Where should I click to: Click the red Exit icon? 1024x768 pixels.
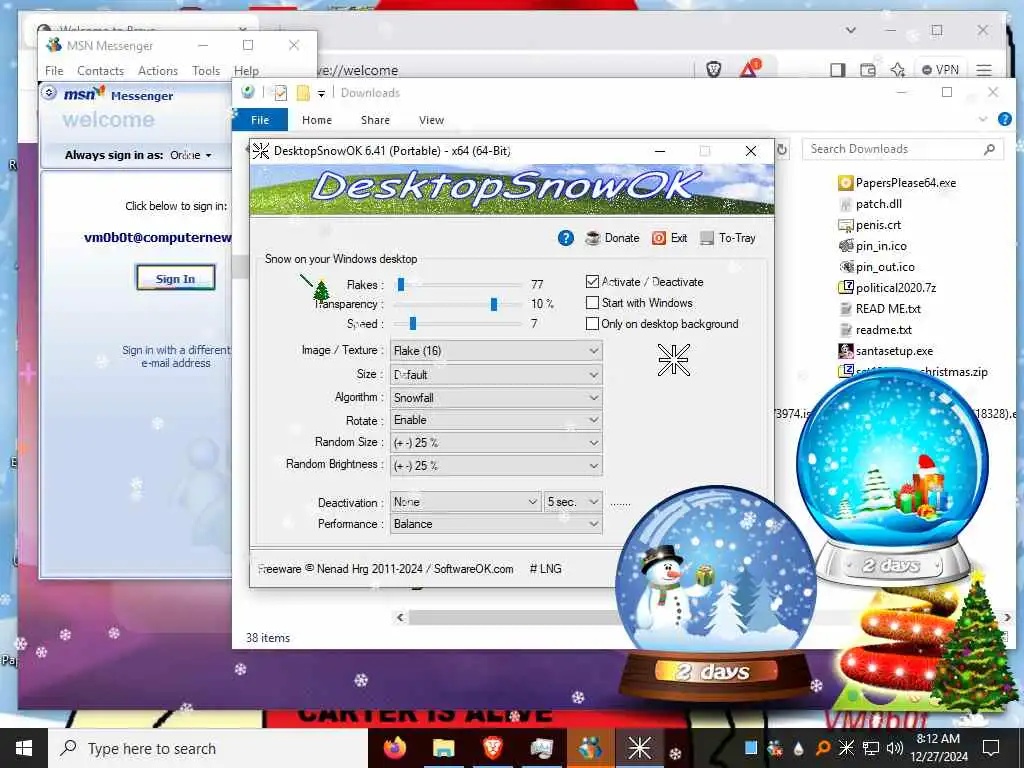tap(658, 238)
